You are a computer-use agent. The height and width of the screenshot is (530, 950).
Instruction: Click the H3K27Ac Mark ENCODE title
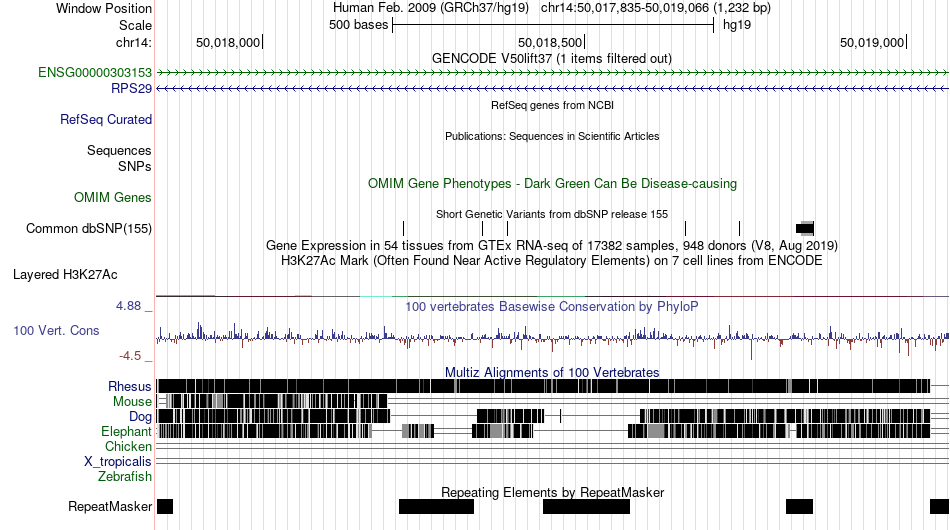(x=552, y=260)
